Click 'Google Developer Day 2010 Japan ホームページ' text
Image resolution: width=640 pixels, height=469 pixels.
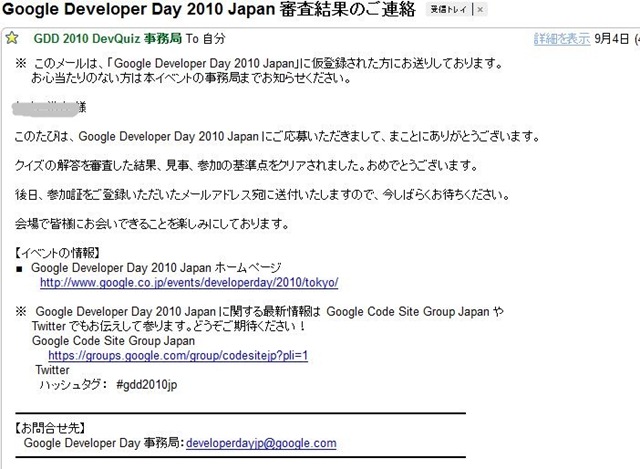click(x=158, y=268)
